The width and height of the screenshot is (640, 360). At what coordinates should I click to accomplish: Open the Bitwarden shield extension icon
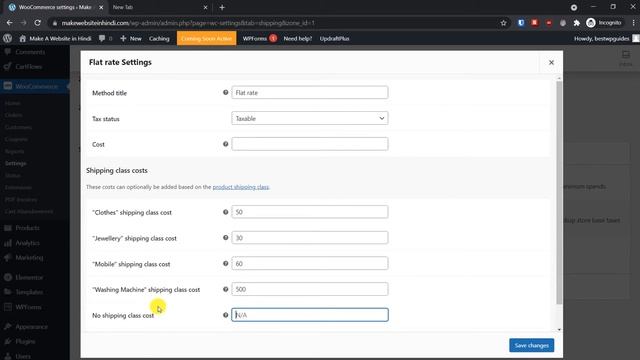click(521, 23)
